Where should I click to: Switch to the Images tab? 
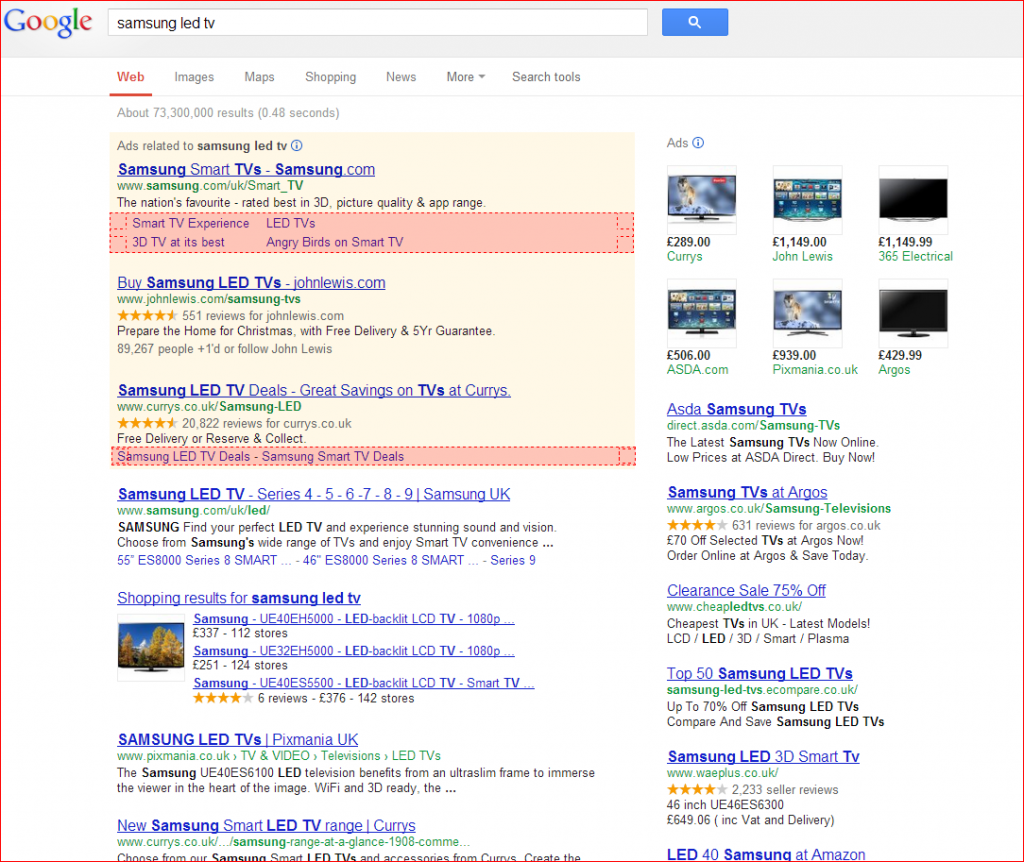pos(194,77)
